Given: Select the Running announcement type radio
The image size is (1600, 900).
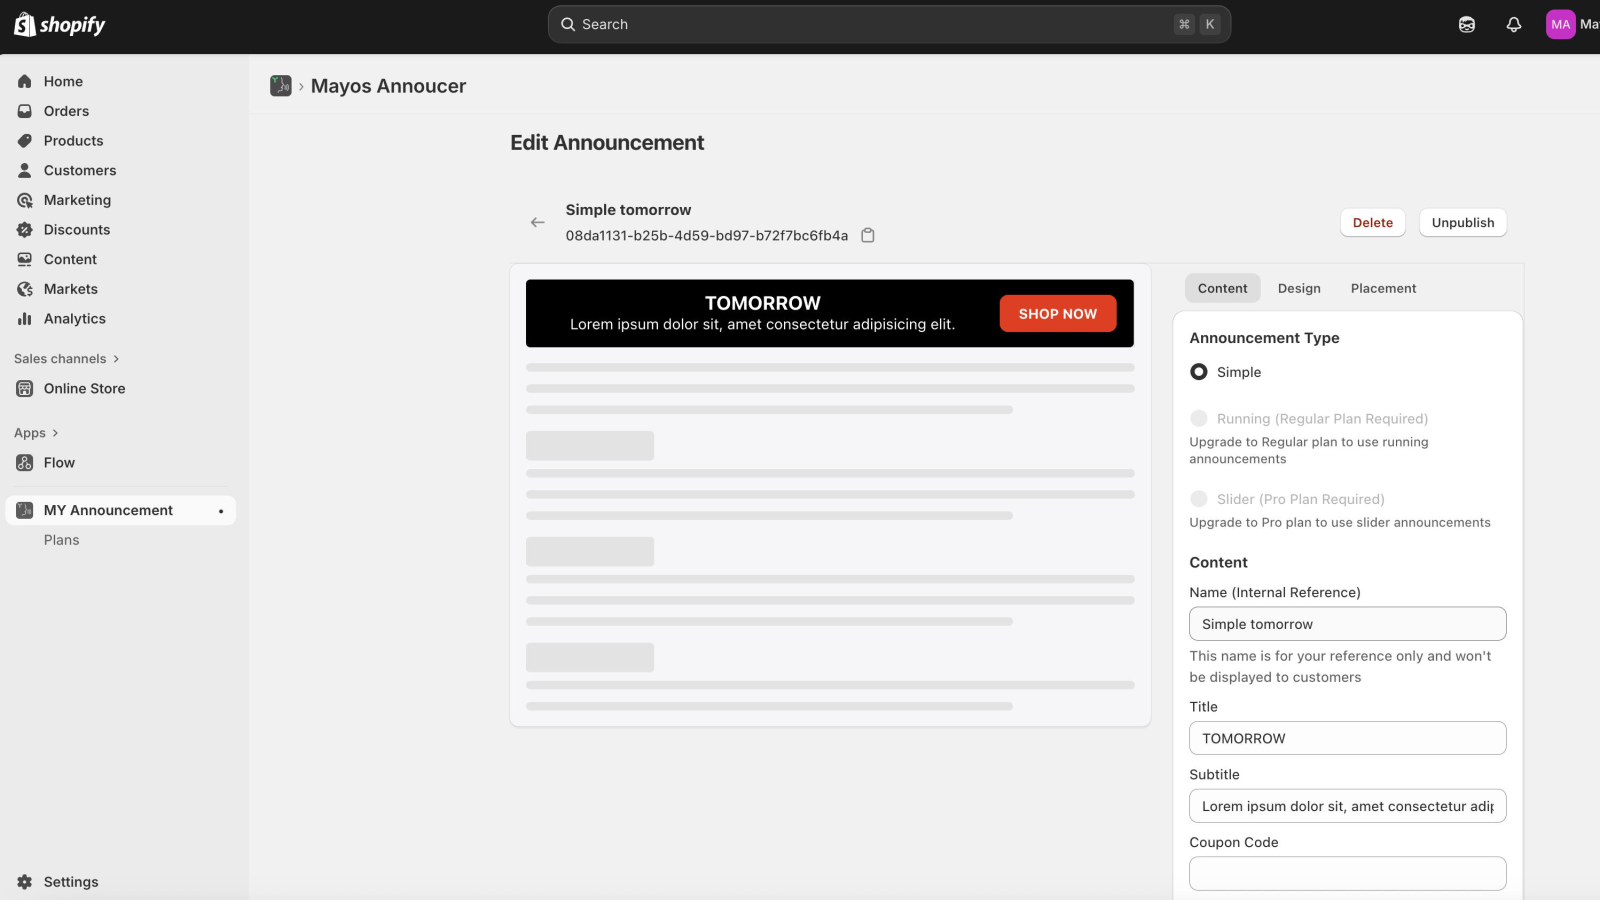Looking at the screenshot, I should coord(1199,419).
